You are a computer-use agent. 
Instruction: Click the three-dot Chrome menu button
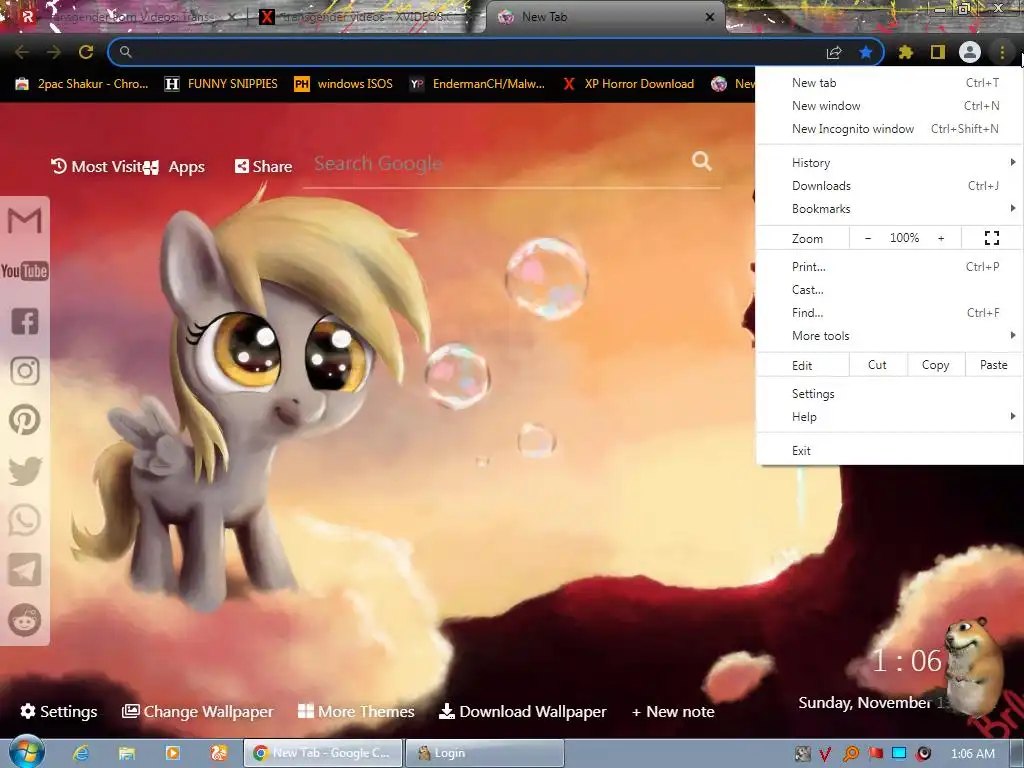(1002, 52)
